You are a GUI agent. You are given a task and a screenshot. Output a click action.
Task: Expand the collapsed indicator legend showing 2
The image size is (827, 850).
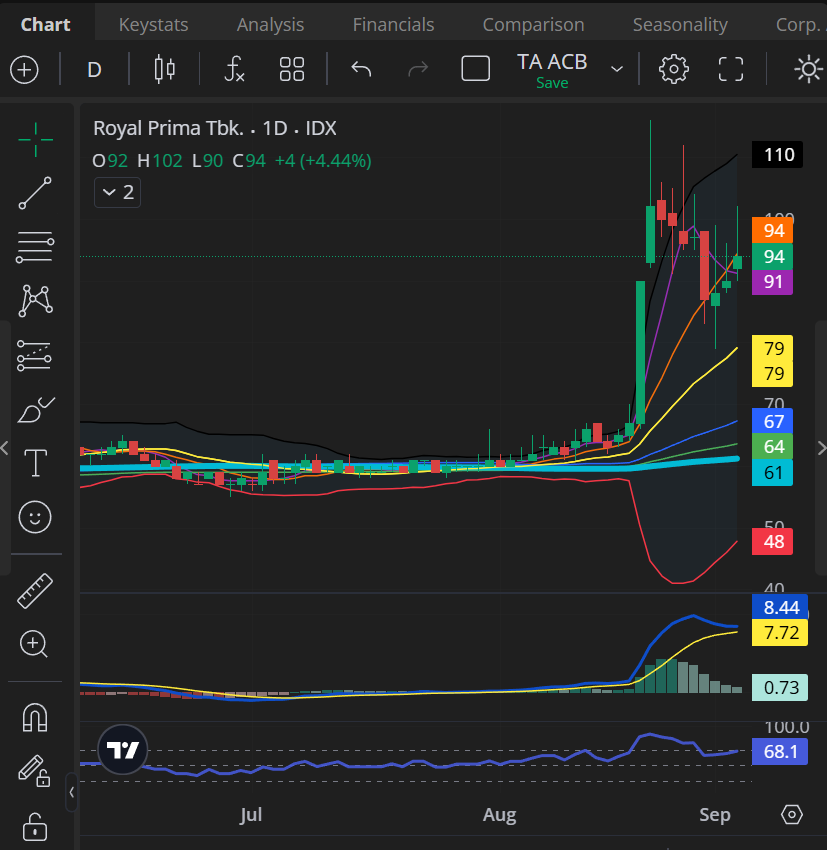click(118, 192)
